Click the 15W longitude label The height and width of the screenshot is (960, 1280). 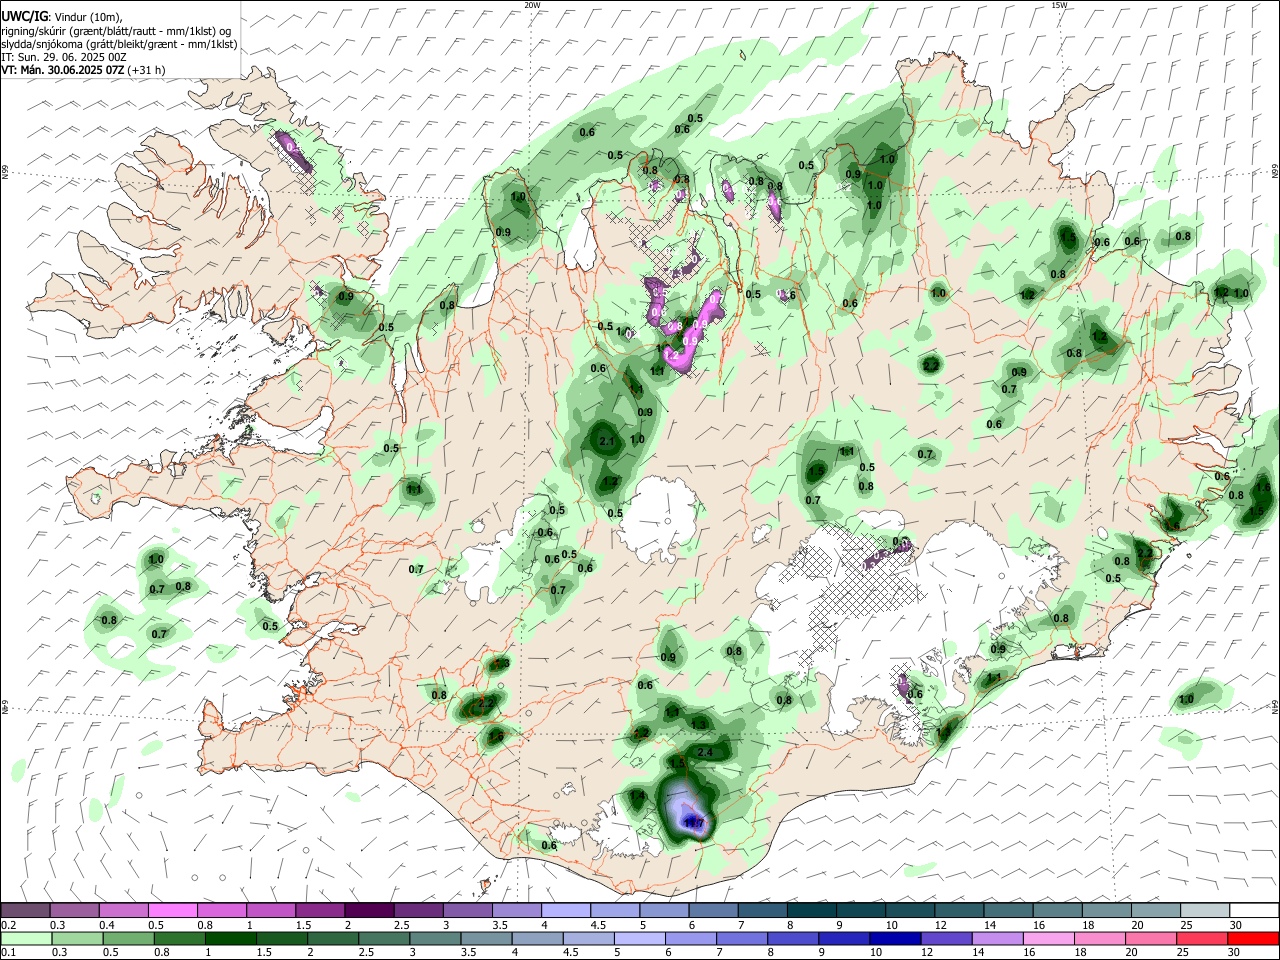[x=1059, y=5]
